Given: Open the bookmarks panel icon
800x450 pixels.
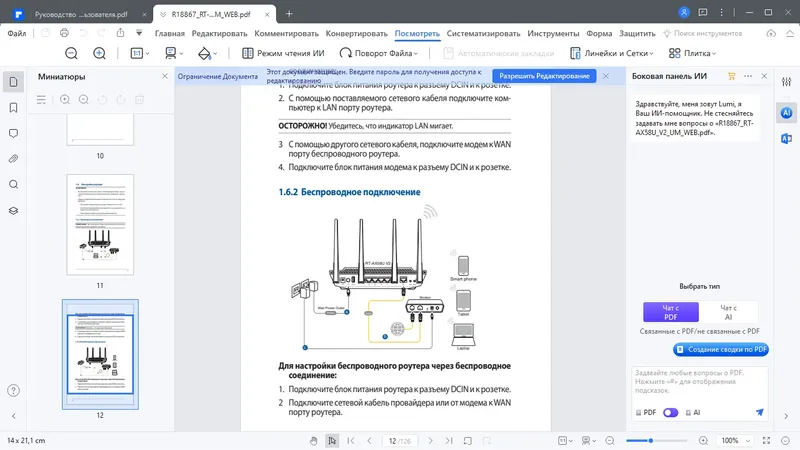Looking at the screenshot, I should point(14,108).
